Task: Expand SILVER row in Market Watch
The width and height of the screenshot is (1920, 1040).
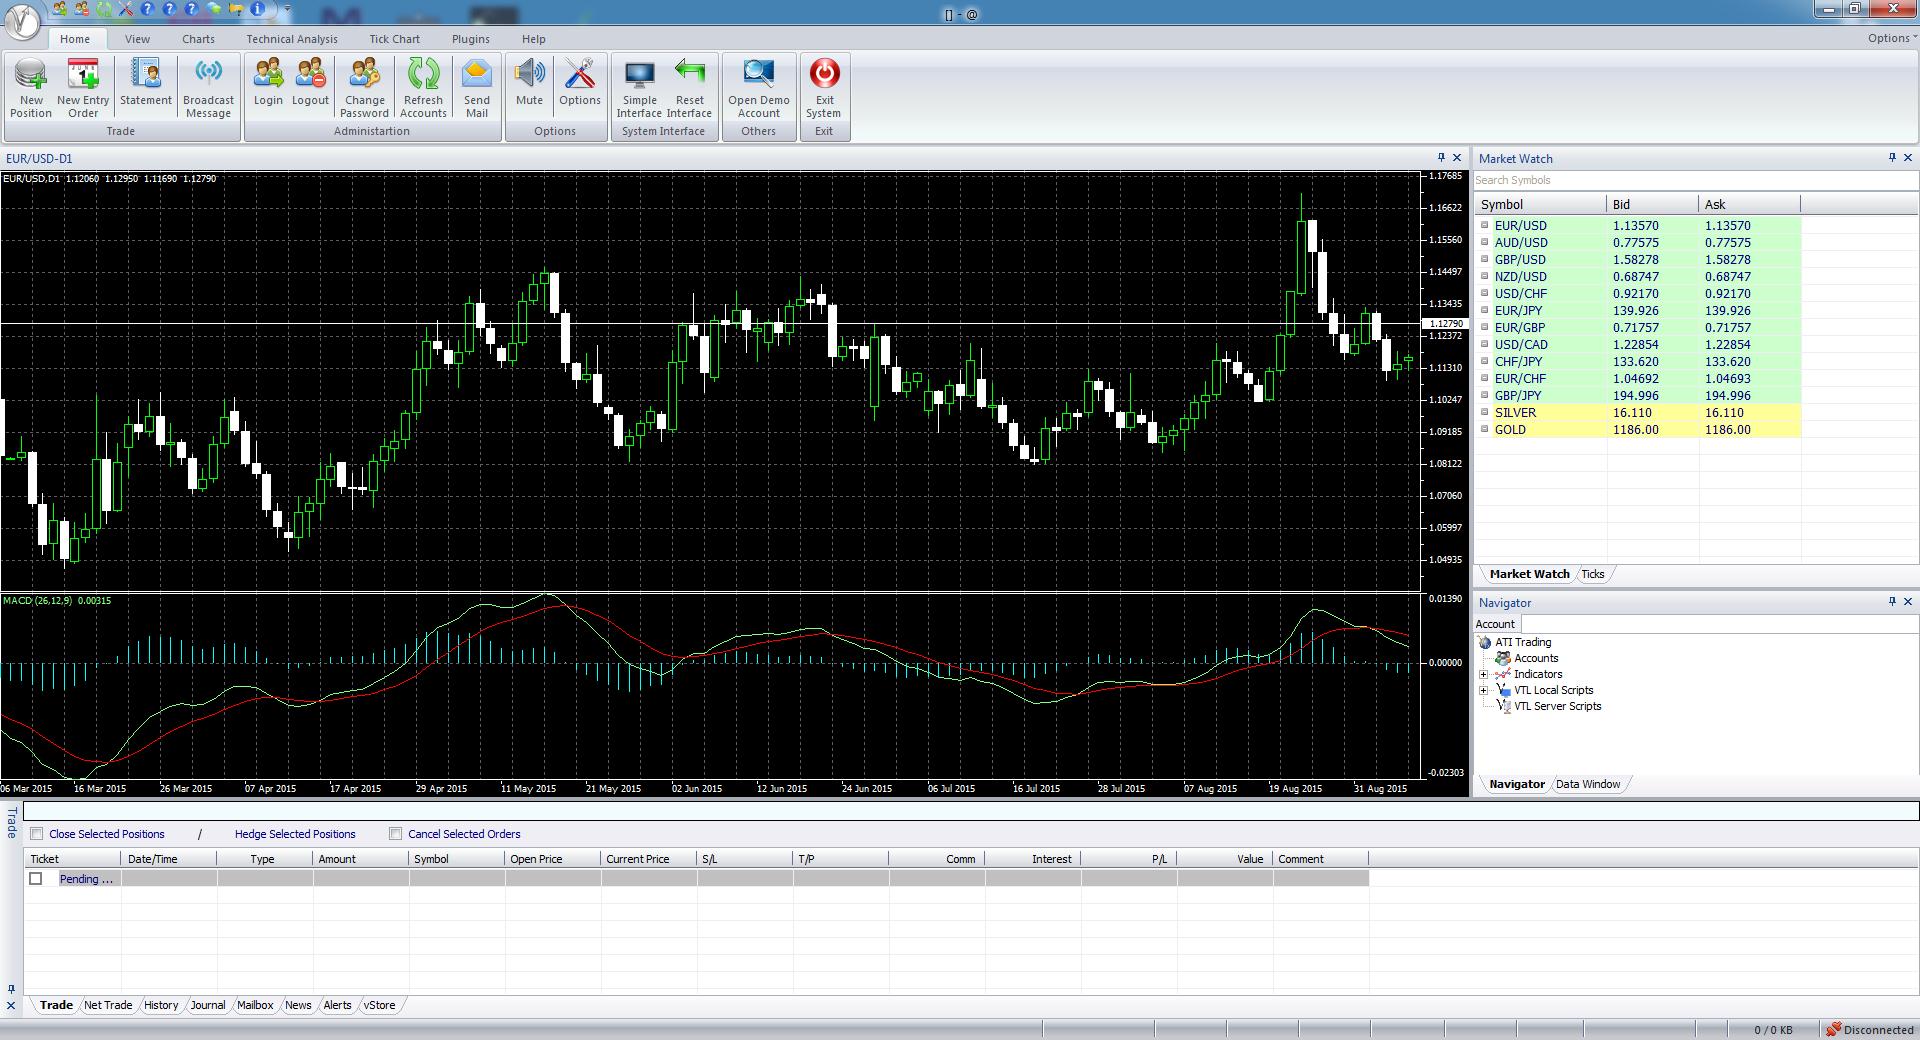Action: pyautogui.click(x=1485, y=412)
